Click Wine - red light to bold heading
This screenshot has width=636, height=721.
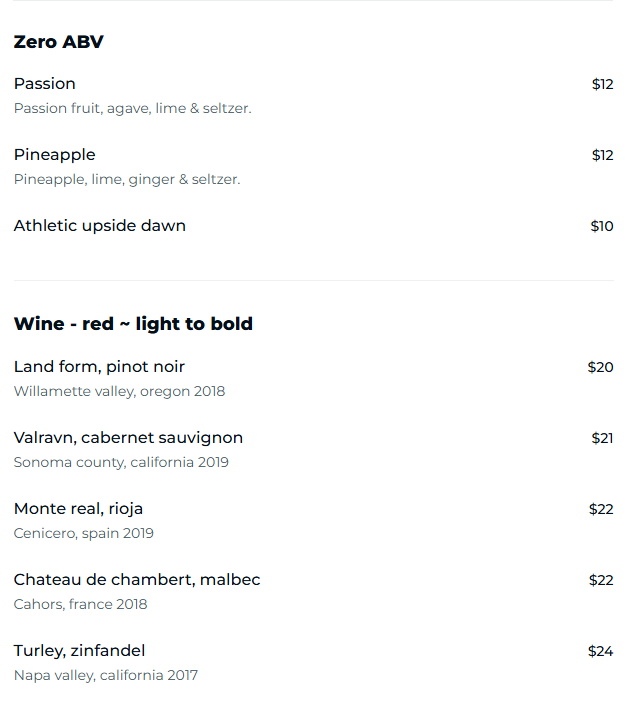[x=133, y=324]
